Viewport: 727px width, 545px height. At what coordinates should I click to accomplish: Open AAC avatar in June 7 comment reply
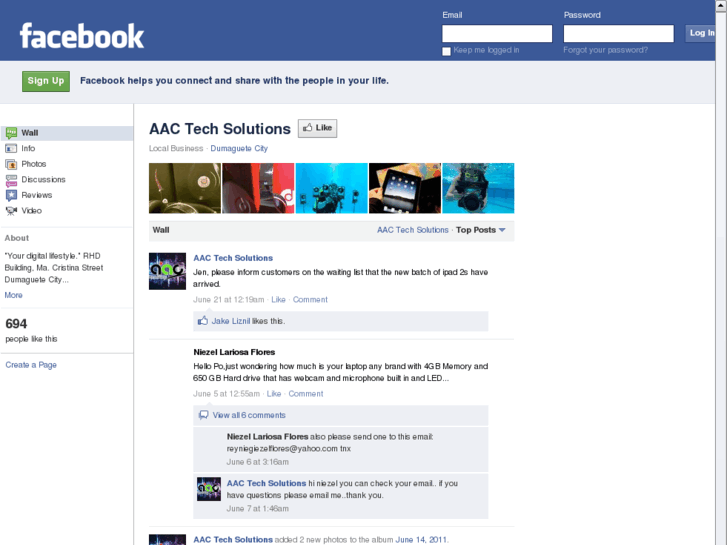click(209, 489)
